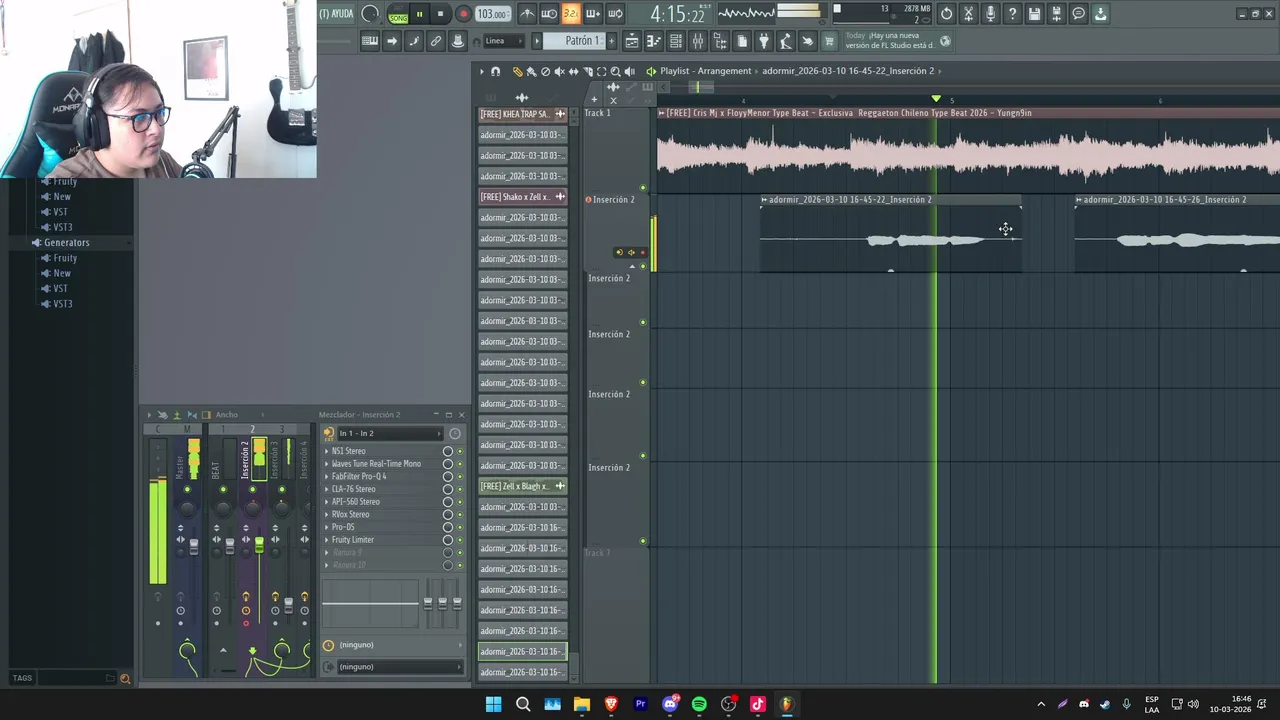The height and width of the screenshot is (720, 1280).
Task: Toggle the 3-2-1 countdown before recording
Action: tap(571, 14)
